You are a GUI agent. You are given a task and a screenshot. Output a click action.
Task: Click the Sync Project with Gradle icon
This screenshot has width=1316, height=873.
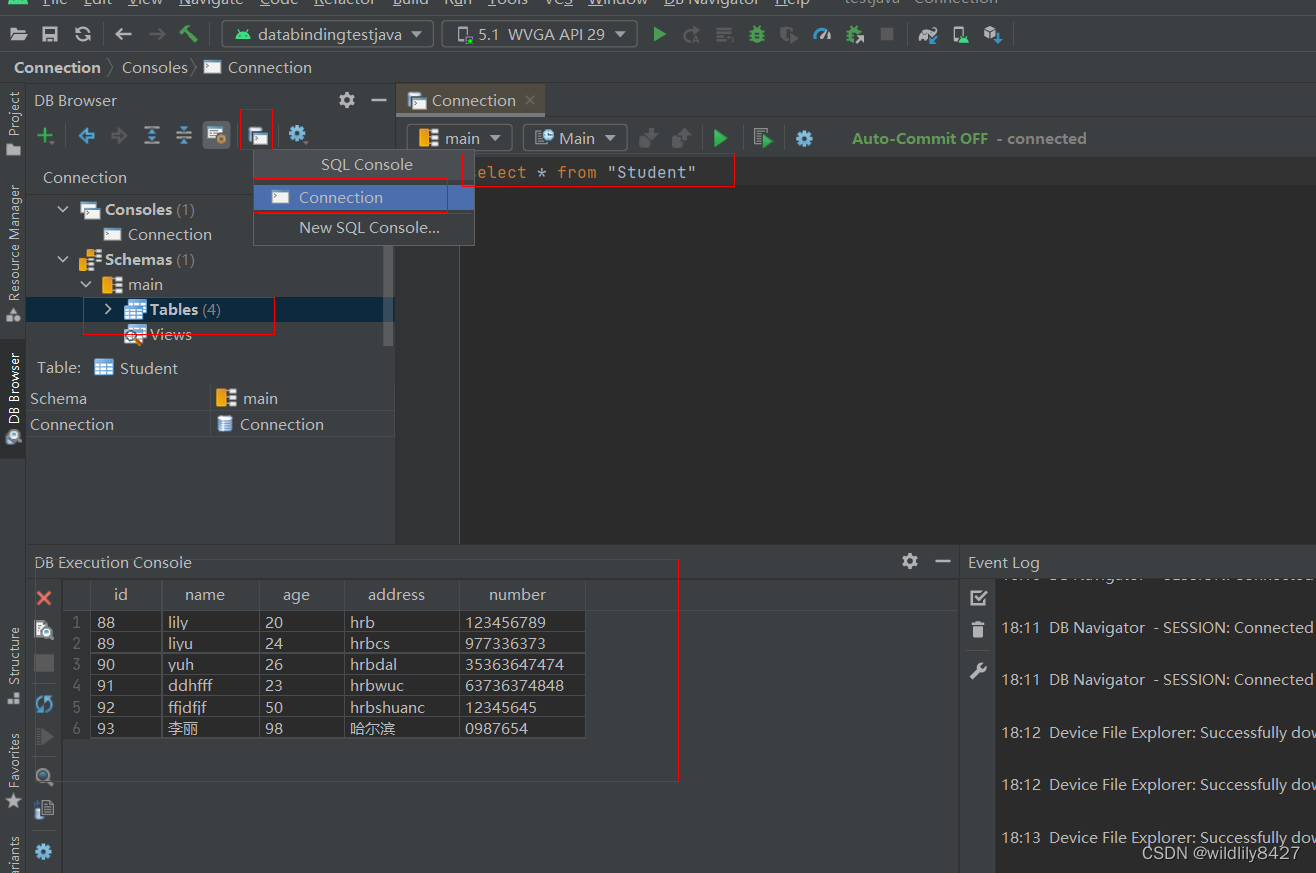pyautogui.click(x=928, y=35)
